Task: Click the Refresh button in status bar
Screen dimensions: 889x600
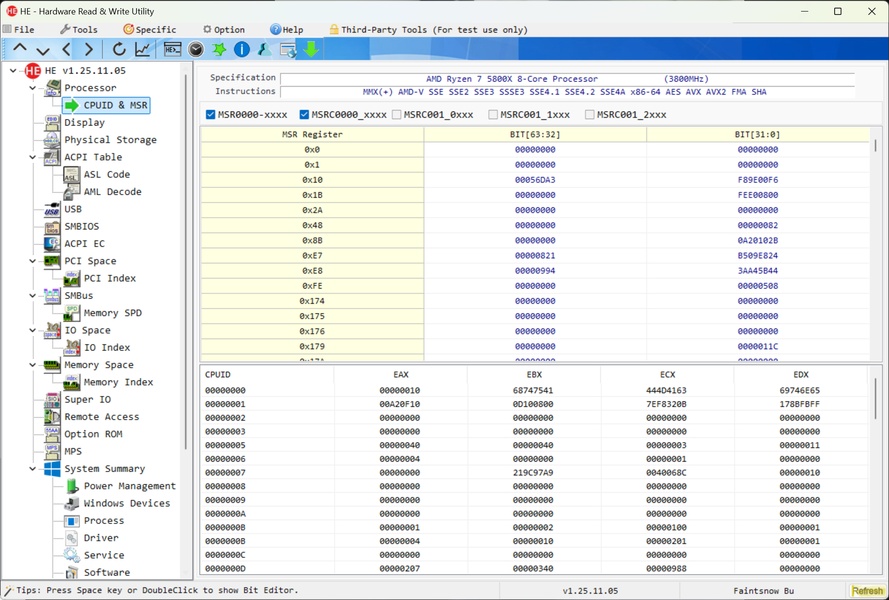Action: point(866,591)
